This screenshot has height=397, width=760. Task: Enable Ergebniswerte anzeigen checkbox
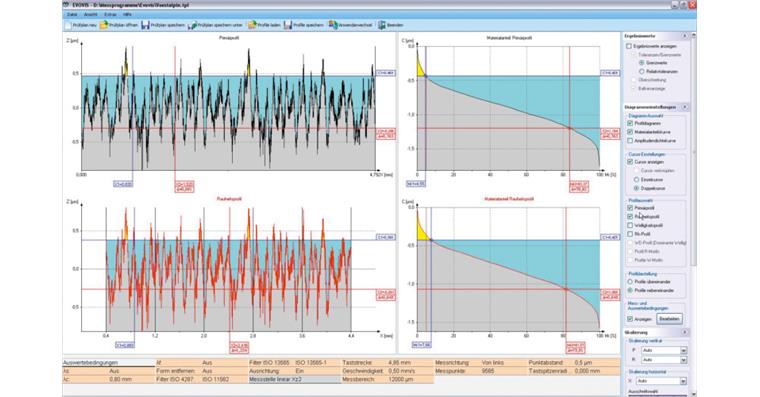pos(629,47)
